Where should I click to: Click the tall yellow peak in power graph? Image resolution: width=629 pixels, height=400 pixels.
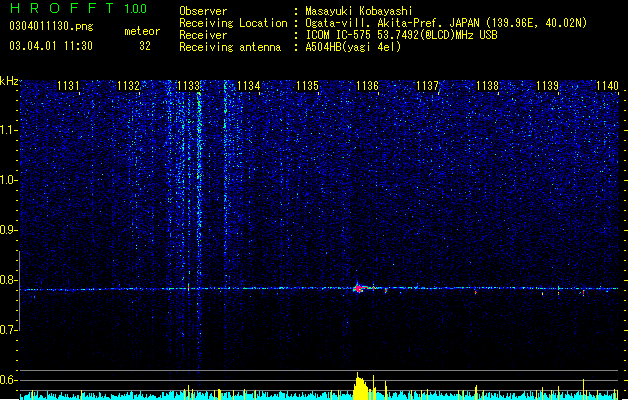click(x=359, y=386)
